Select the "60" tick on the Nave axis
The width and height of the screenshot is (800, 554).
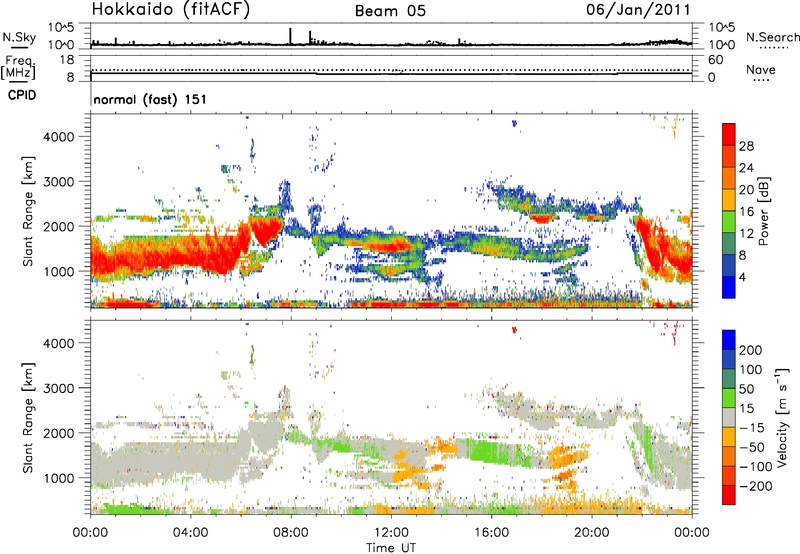(716, 60)
